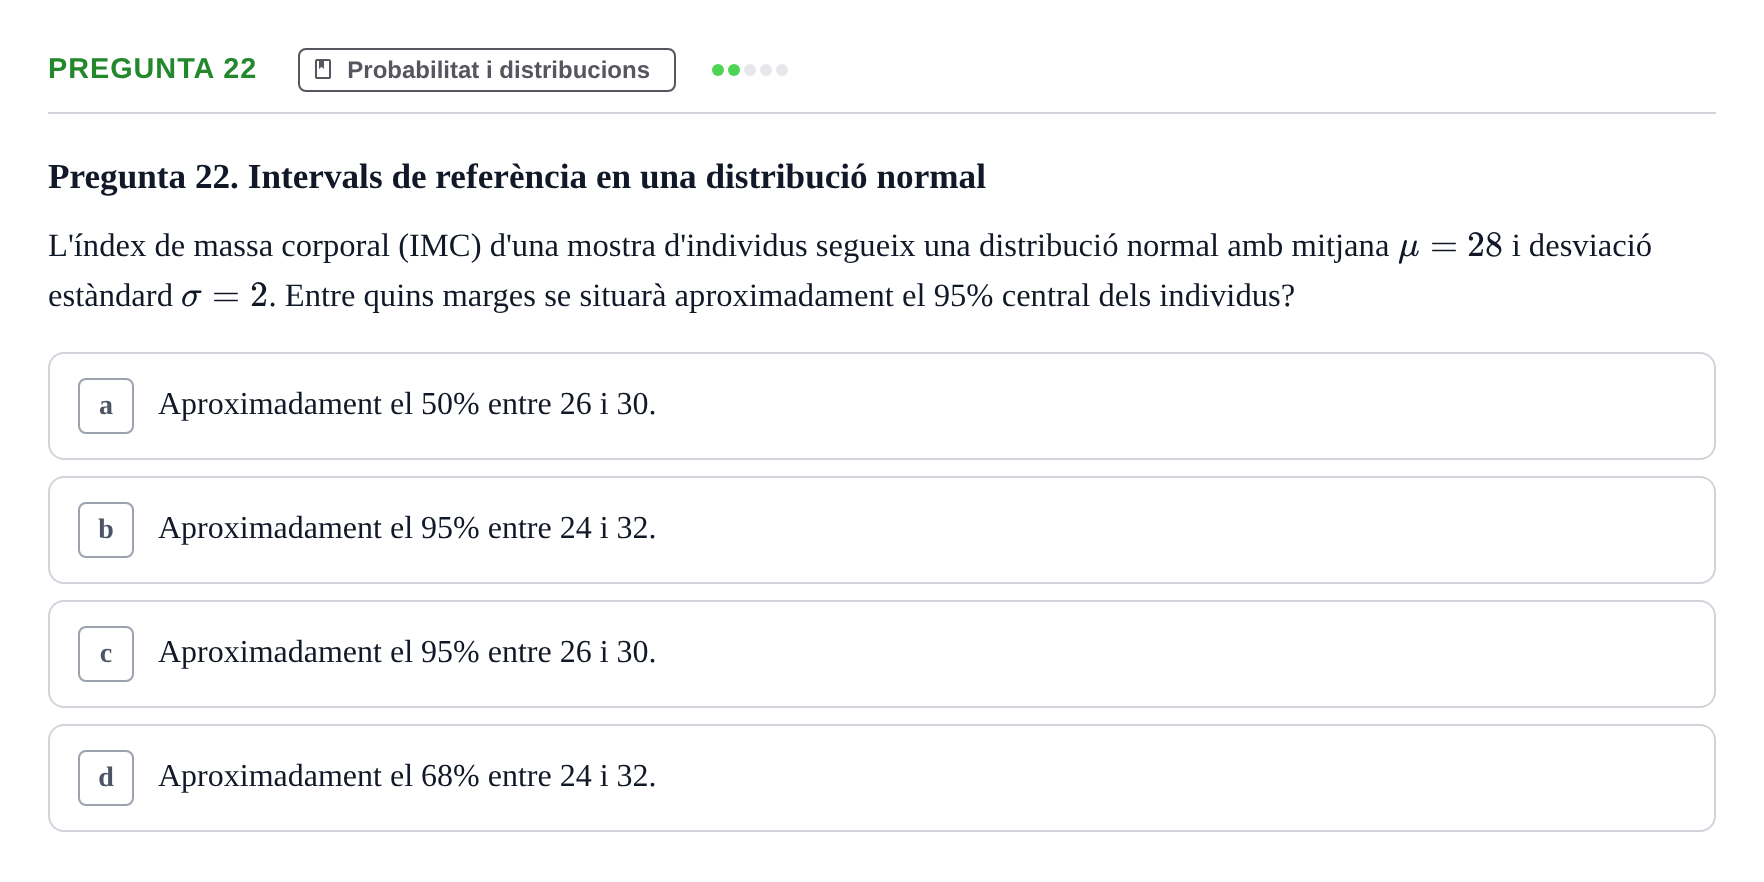Select answer letter box d
The height and width of the screenshot is (882, 1764).
pos(106,778)
